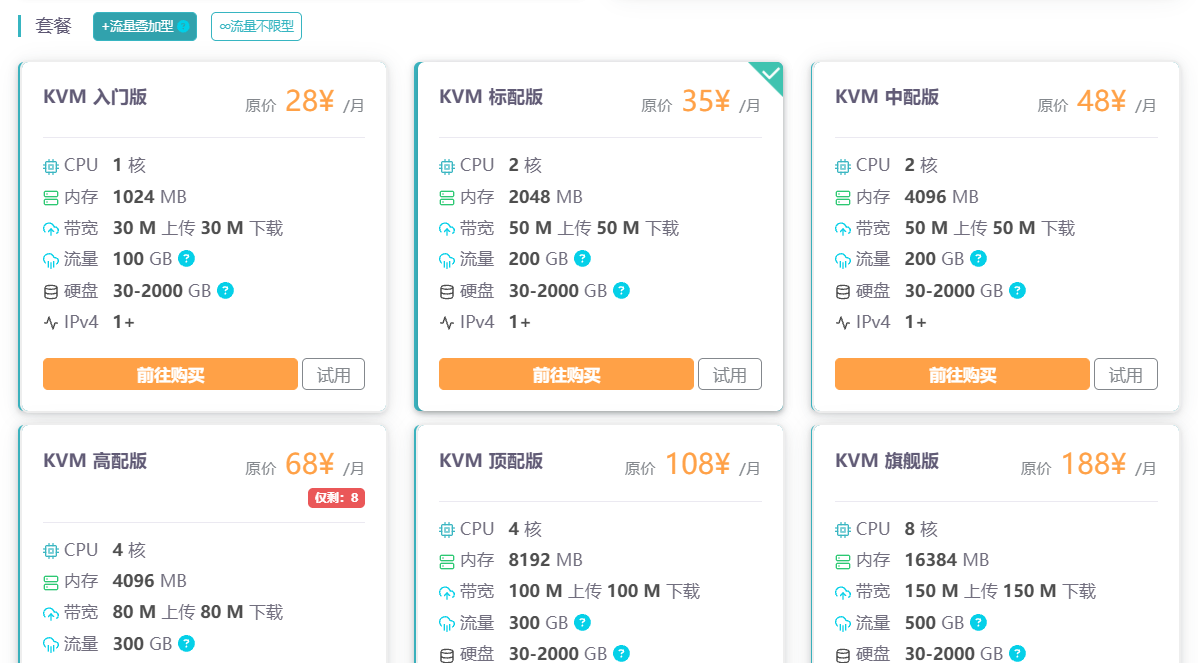Viewport: 1198px width, 663px height.
Task: Select the KVM 旗舰版 plan card title
Action: (887, 461)
